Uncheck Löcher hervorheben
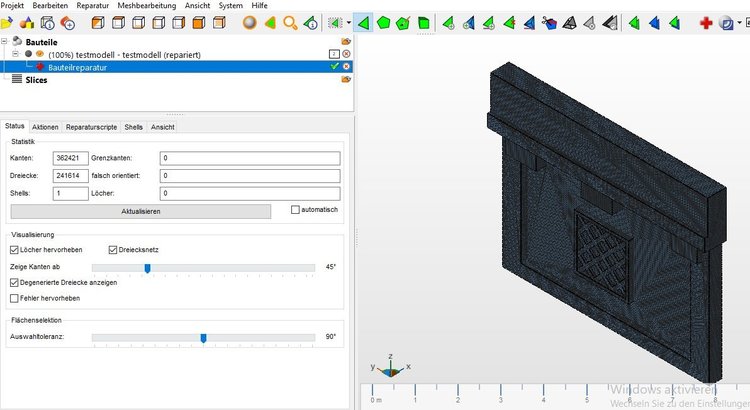Image resolution: width=750 pixels, height=410 pixels. (14, 250)
